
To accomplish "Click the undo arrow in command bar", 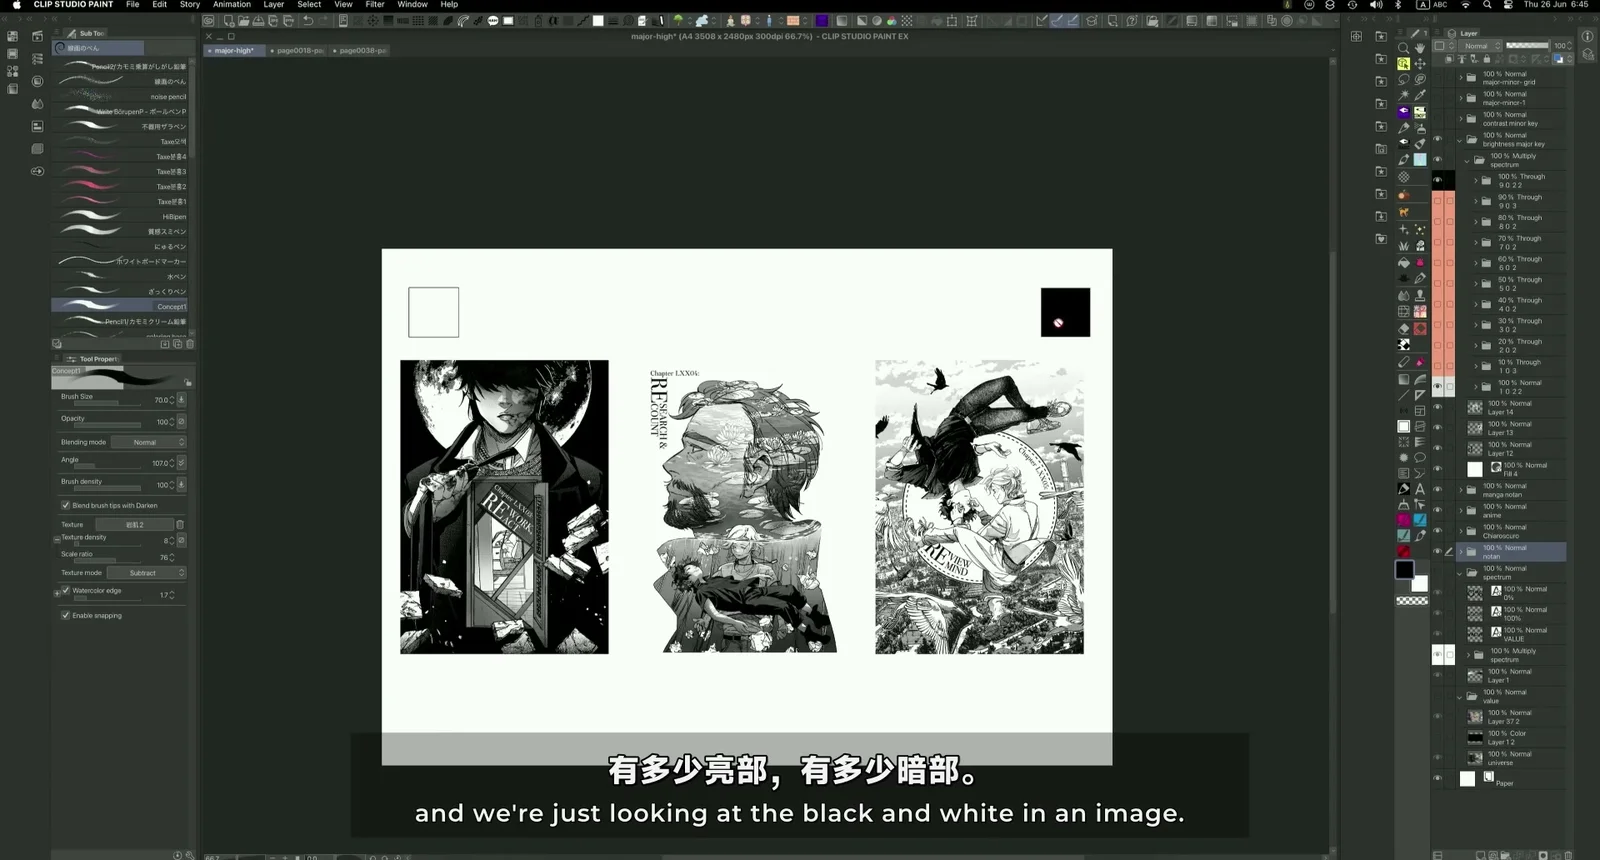I will (308, 20).
